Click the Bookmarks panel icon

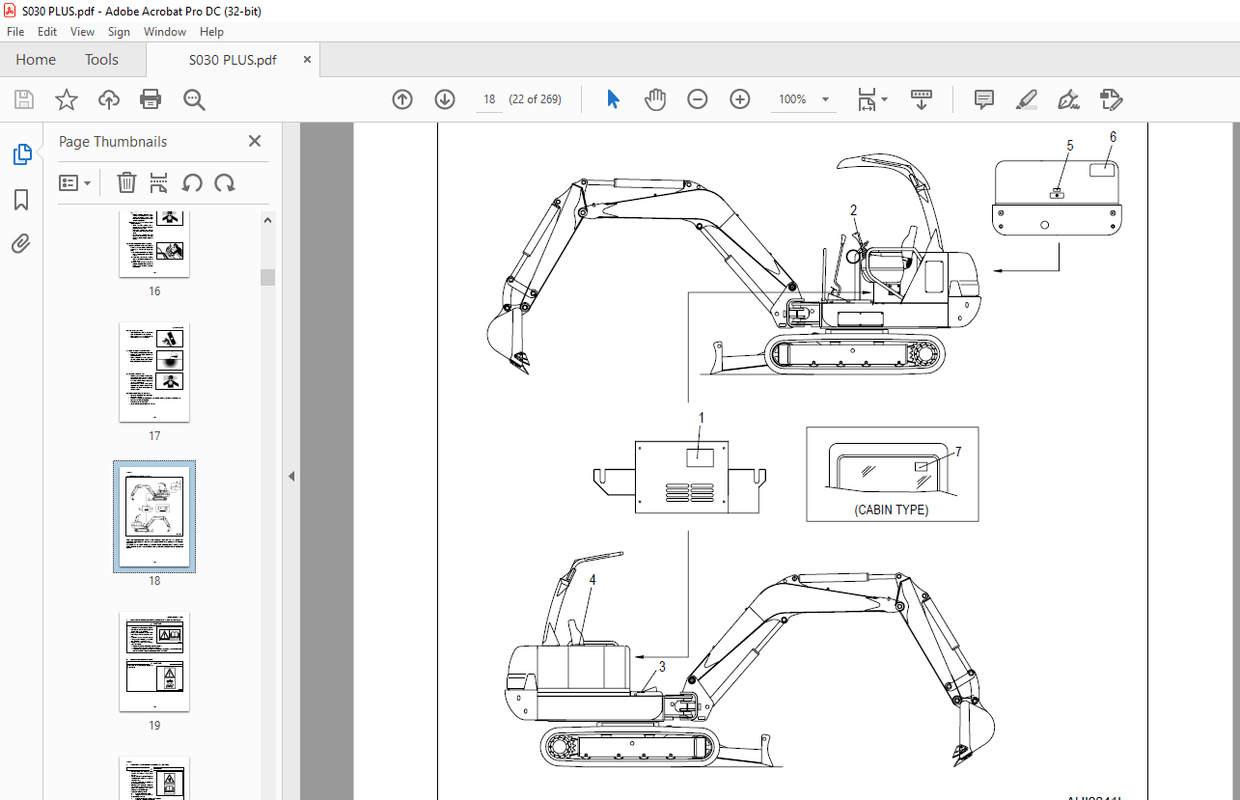pos(22,199)
